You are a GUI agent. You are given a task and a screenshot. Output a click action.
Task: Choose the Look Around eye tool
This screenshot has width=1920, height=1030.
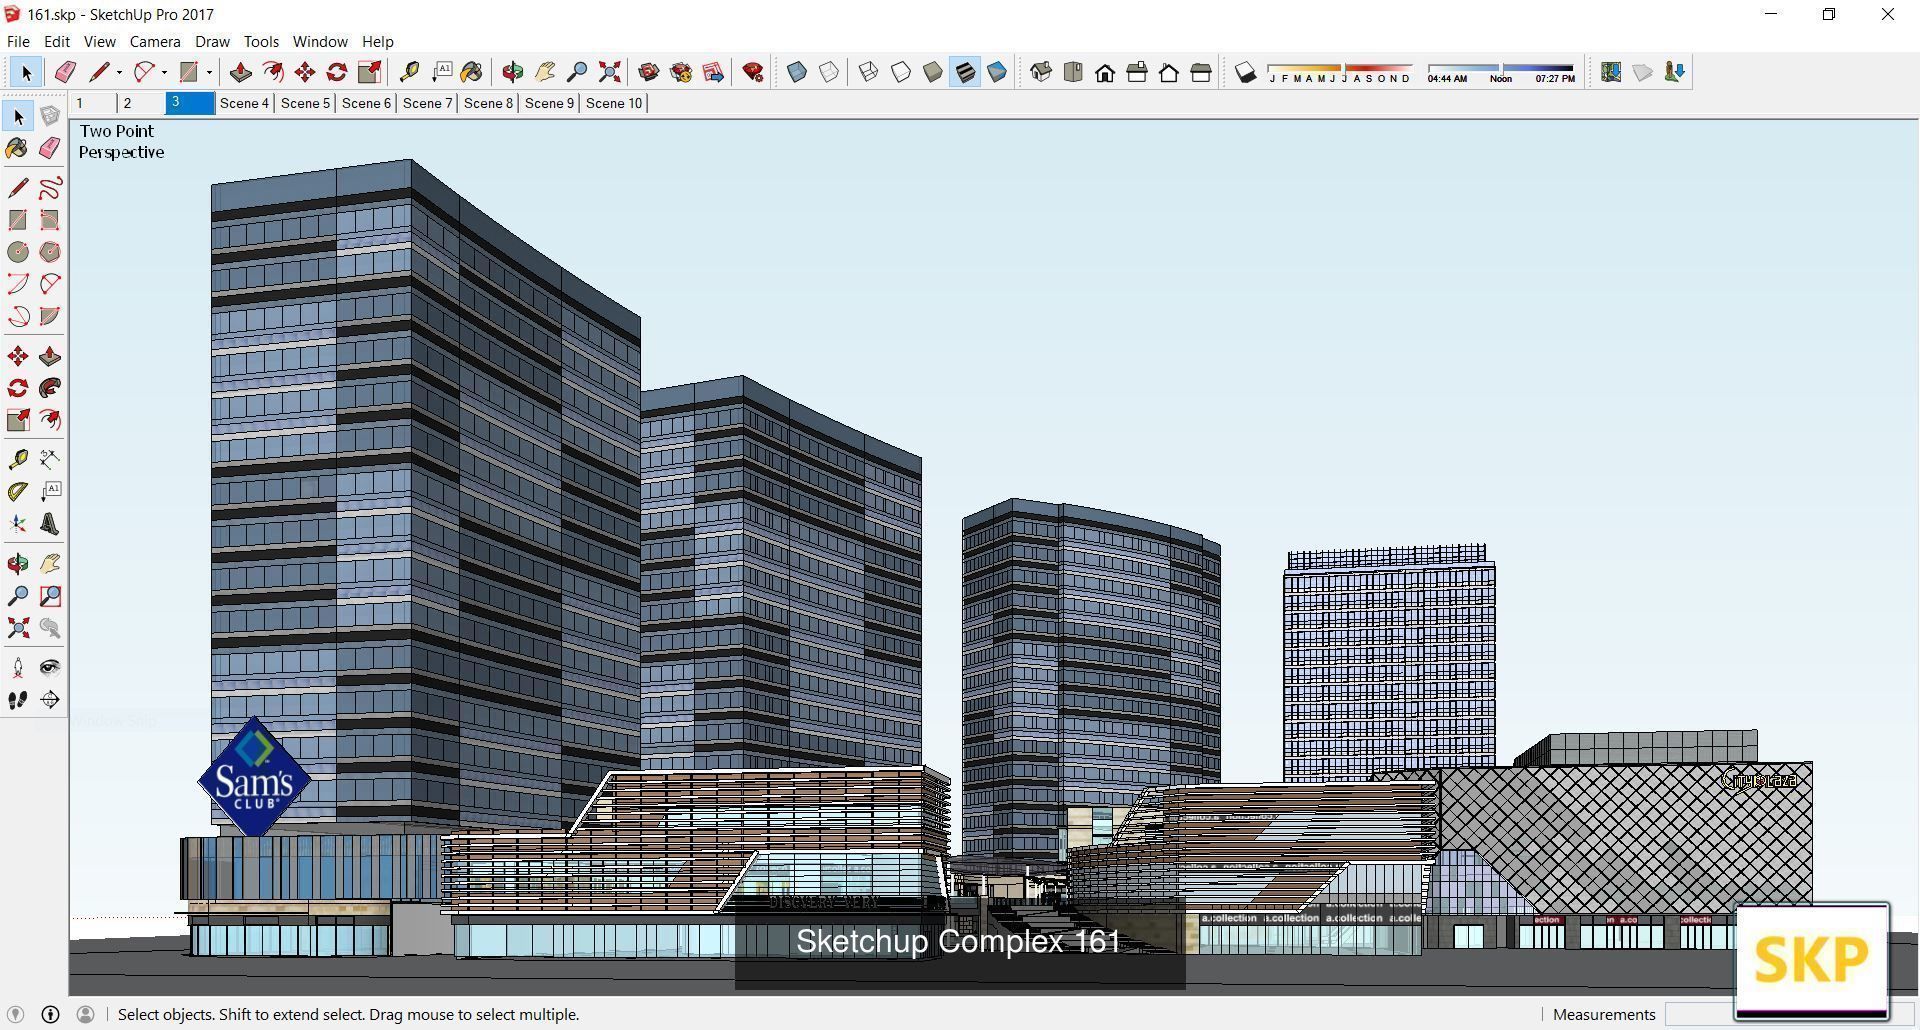coord(50,668)
